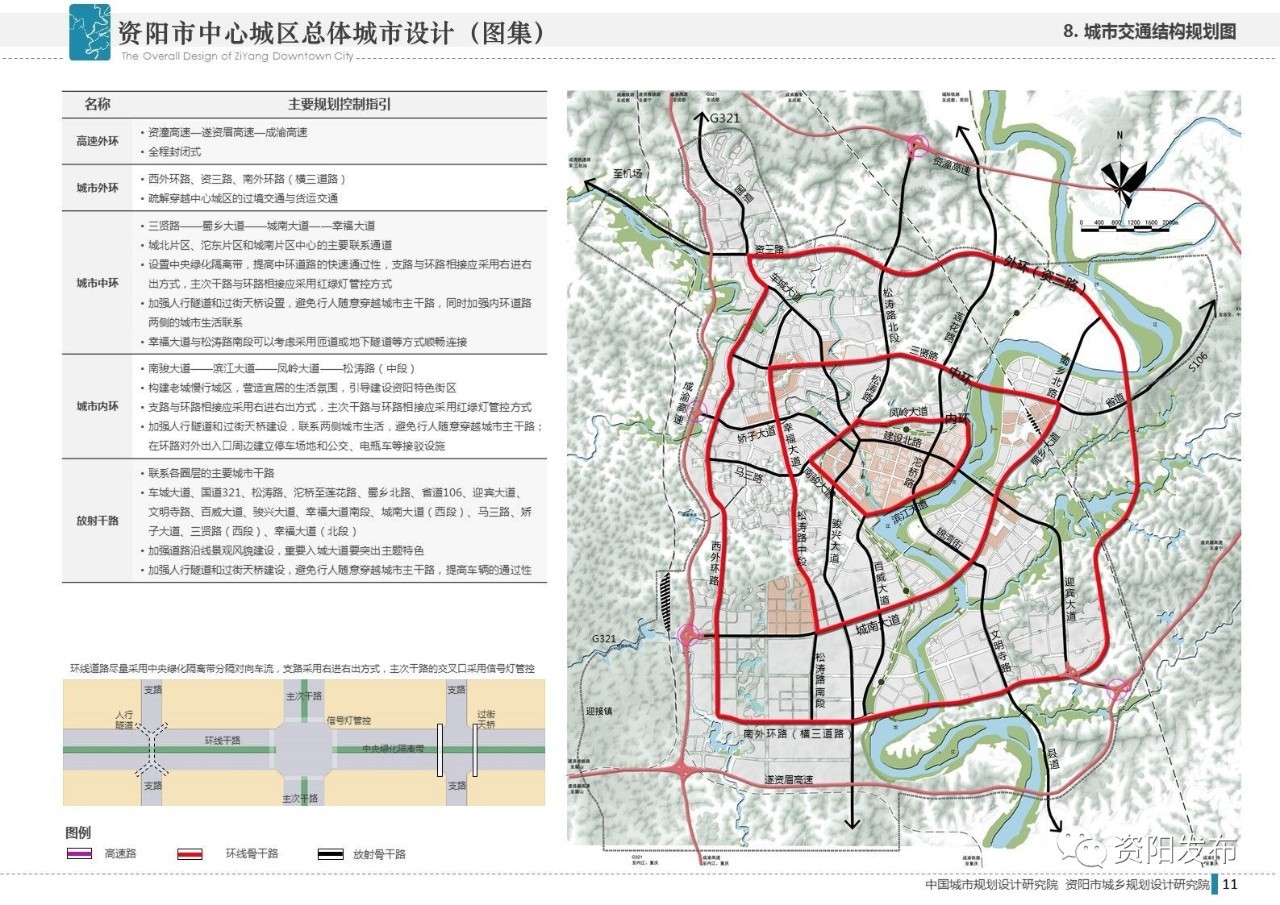Click the 凤岭大道 map label
The image size is (1280, 905).
908,412
